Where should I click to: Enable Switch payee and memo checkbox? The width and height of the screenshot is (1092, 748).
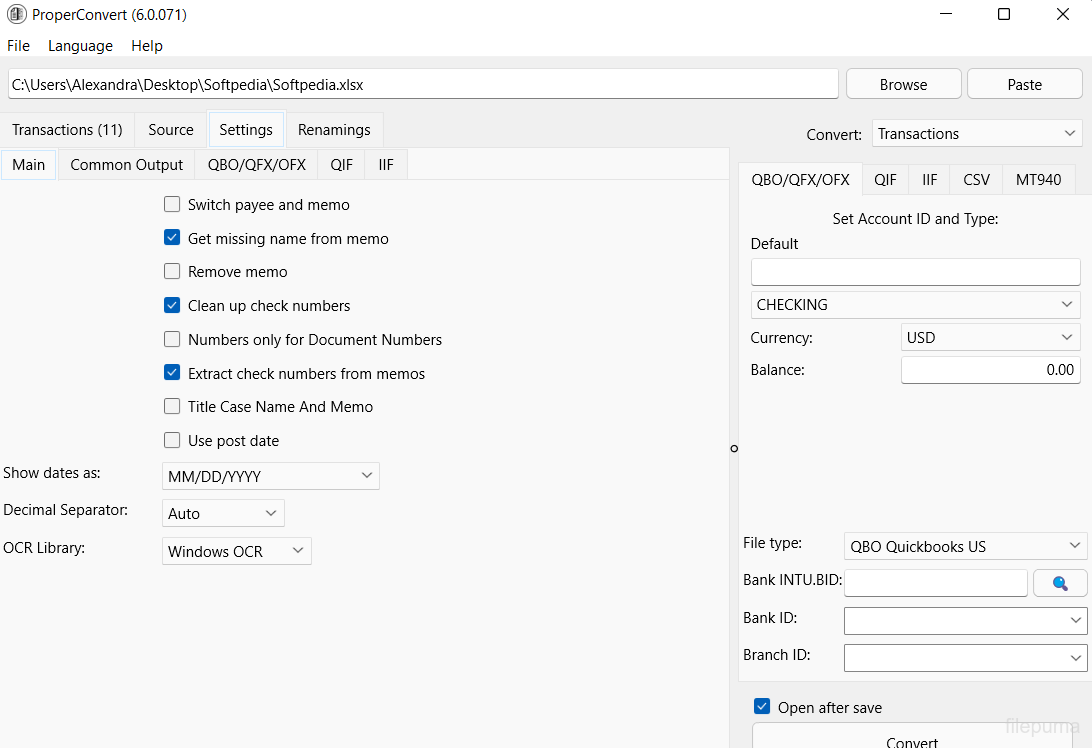[x=172, y=205]
